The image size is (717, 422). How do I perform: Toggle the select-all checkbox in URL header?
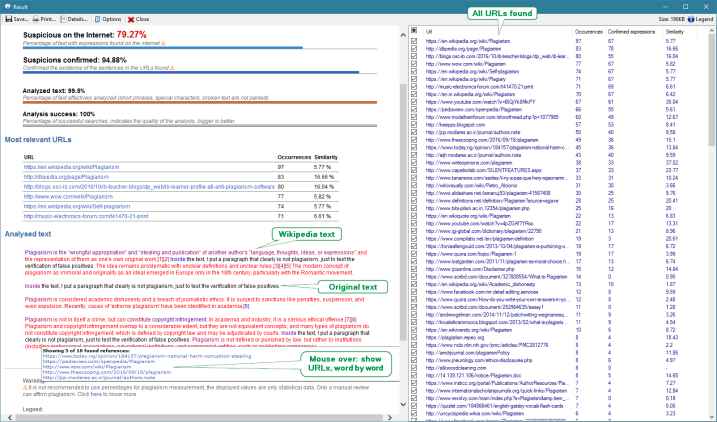[414, 32]
